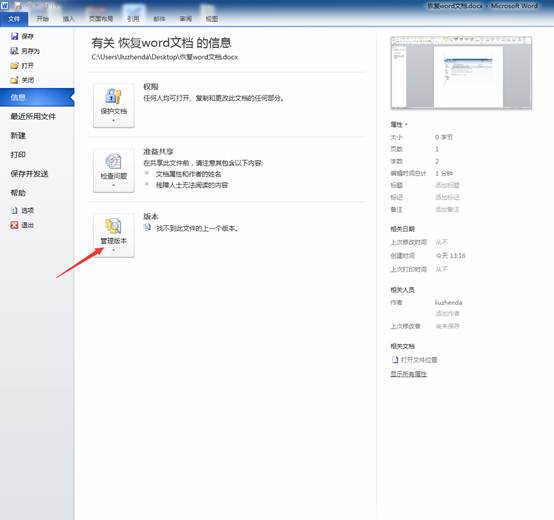Switch to the 视图 (View) tab
The height and width of the screenshot is (520, 554).
[x=212, y=19]
